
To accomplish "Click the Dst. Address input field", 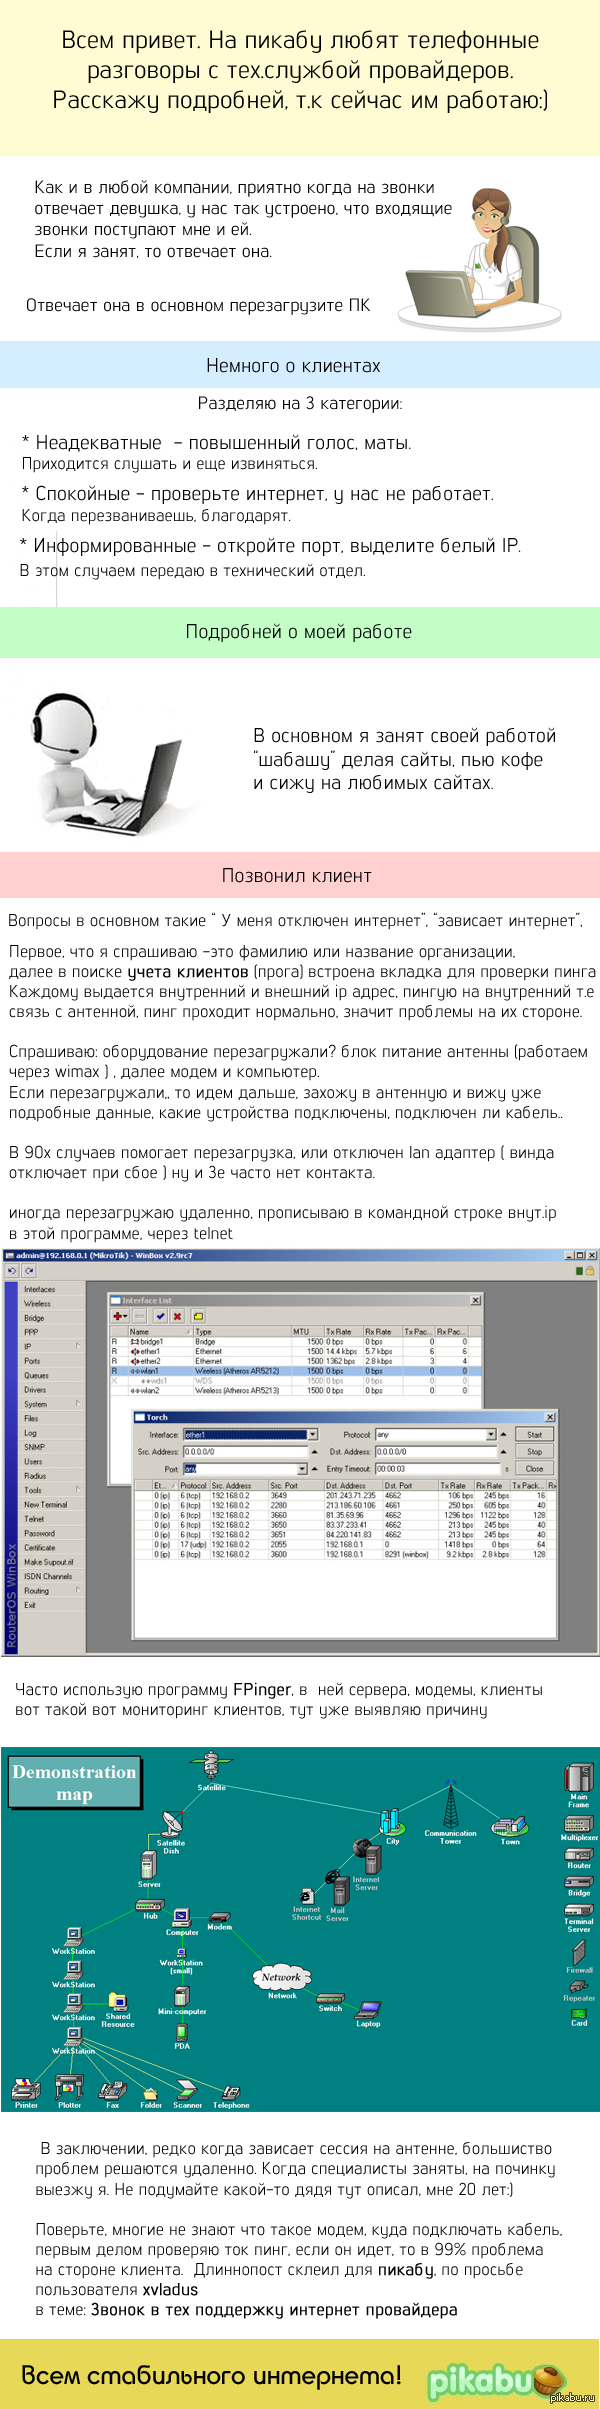I will [435, 1451].
